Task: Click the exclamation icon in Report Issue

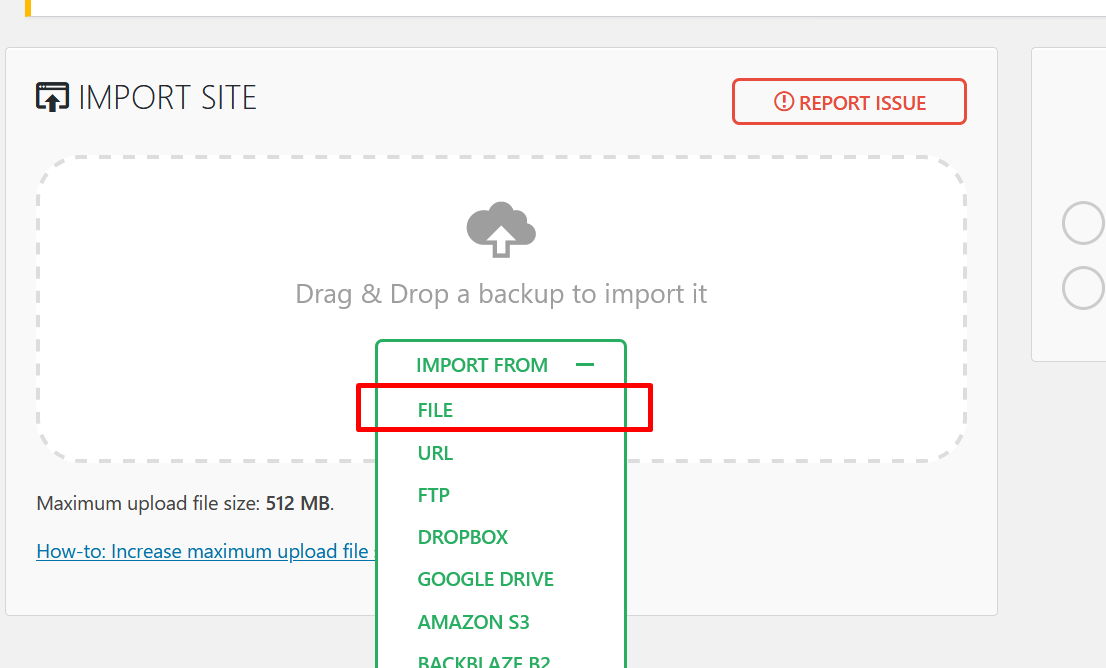Action: tap(784, 102)
